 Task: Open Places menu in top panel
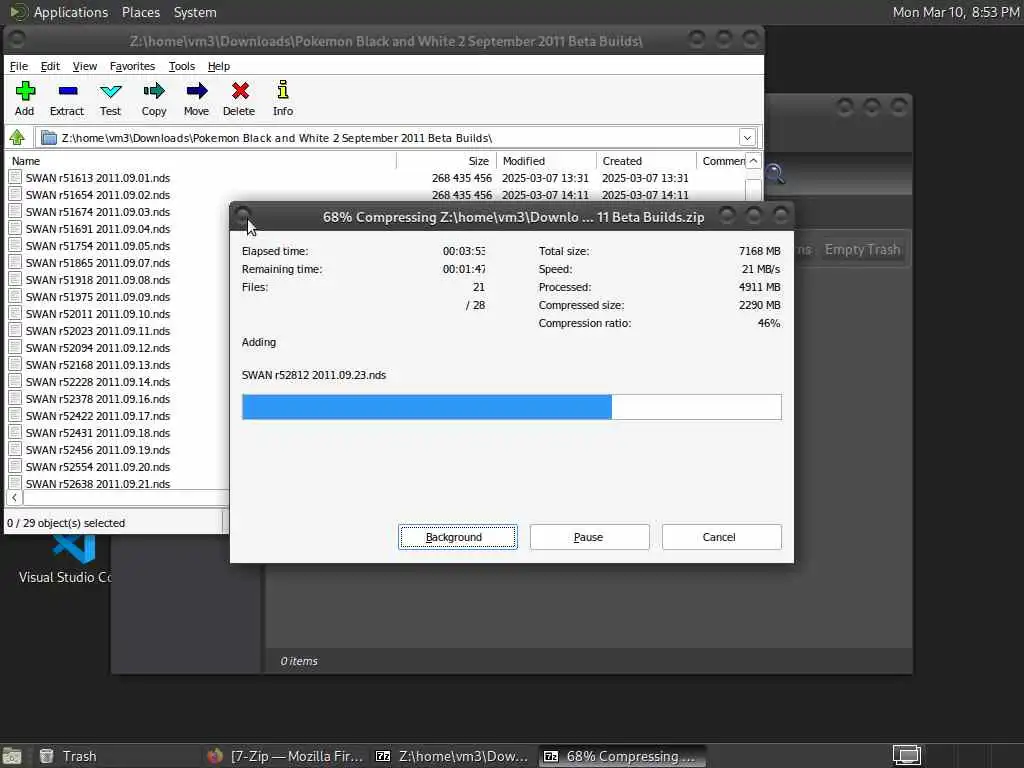tap(140, 12)
